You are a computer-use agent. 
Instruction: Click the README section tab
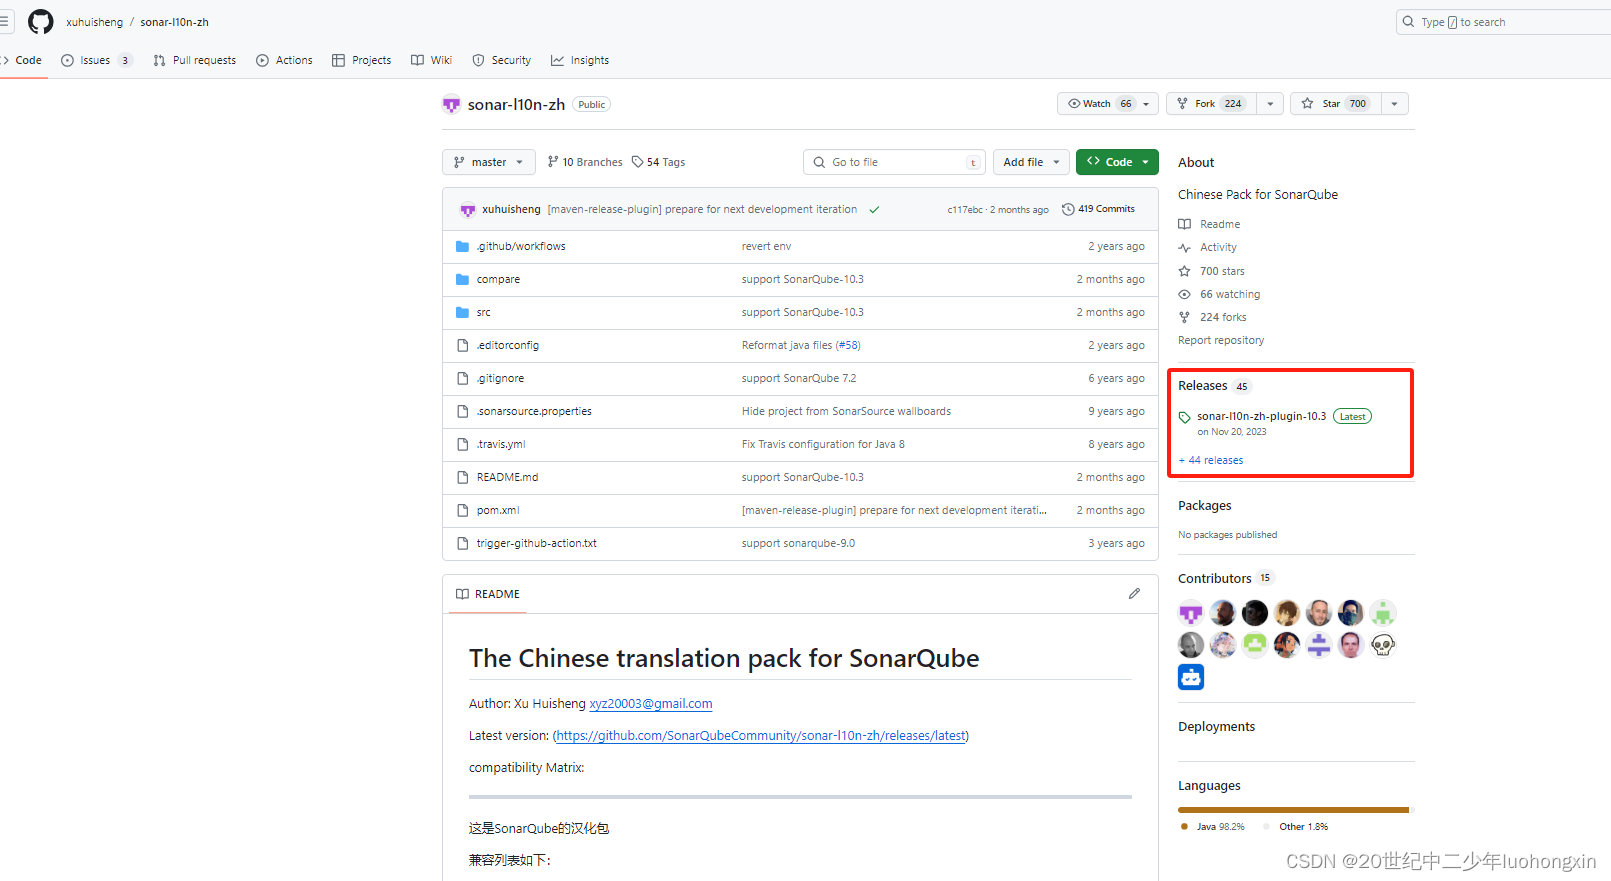pyautogui.click(x=488, y=594)
